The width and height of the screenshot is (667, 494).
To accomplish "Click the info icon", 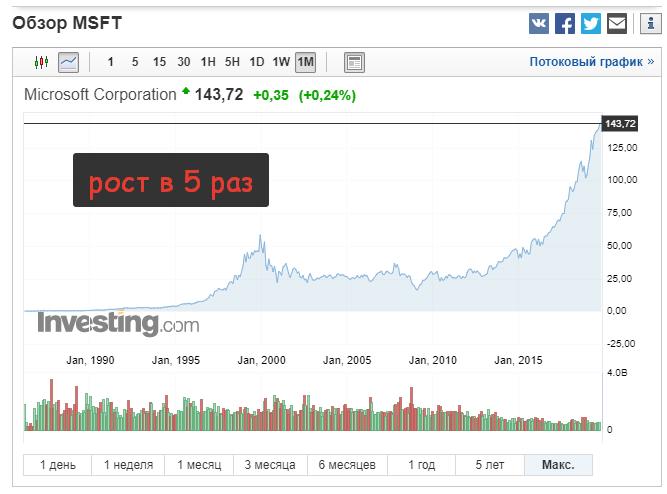I will pos(645,23).
